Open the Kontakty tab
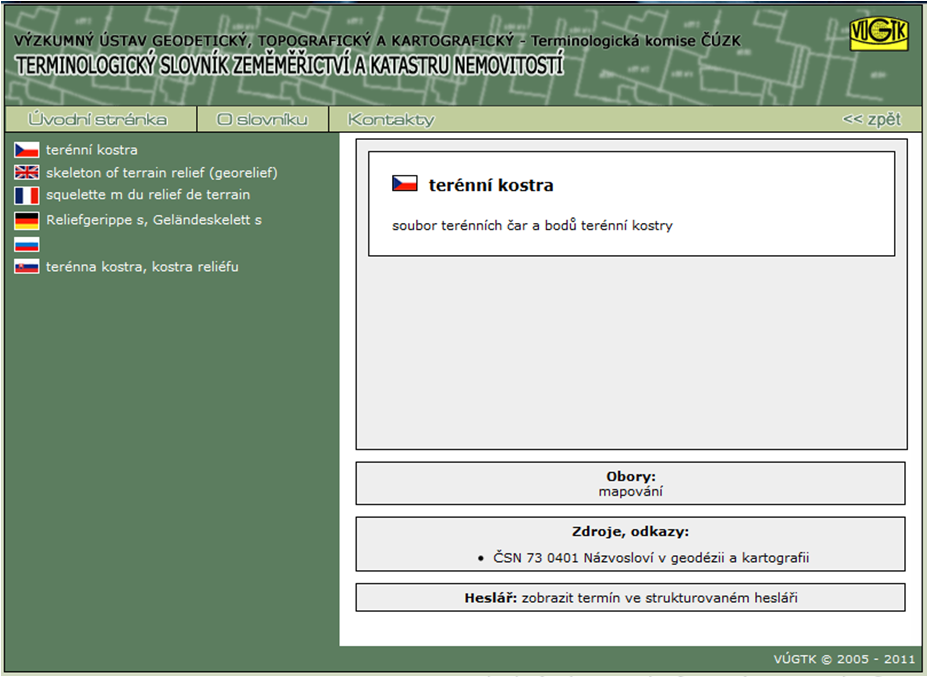This screenshot has height=677, width=927. 391,119
